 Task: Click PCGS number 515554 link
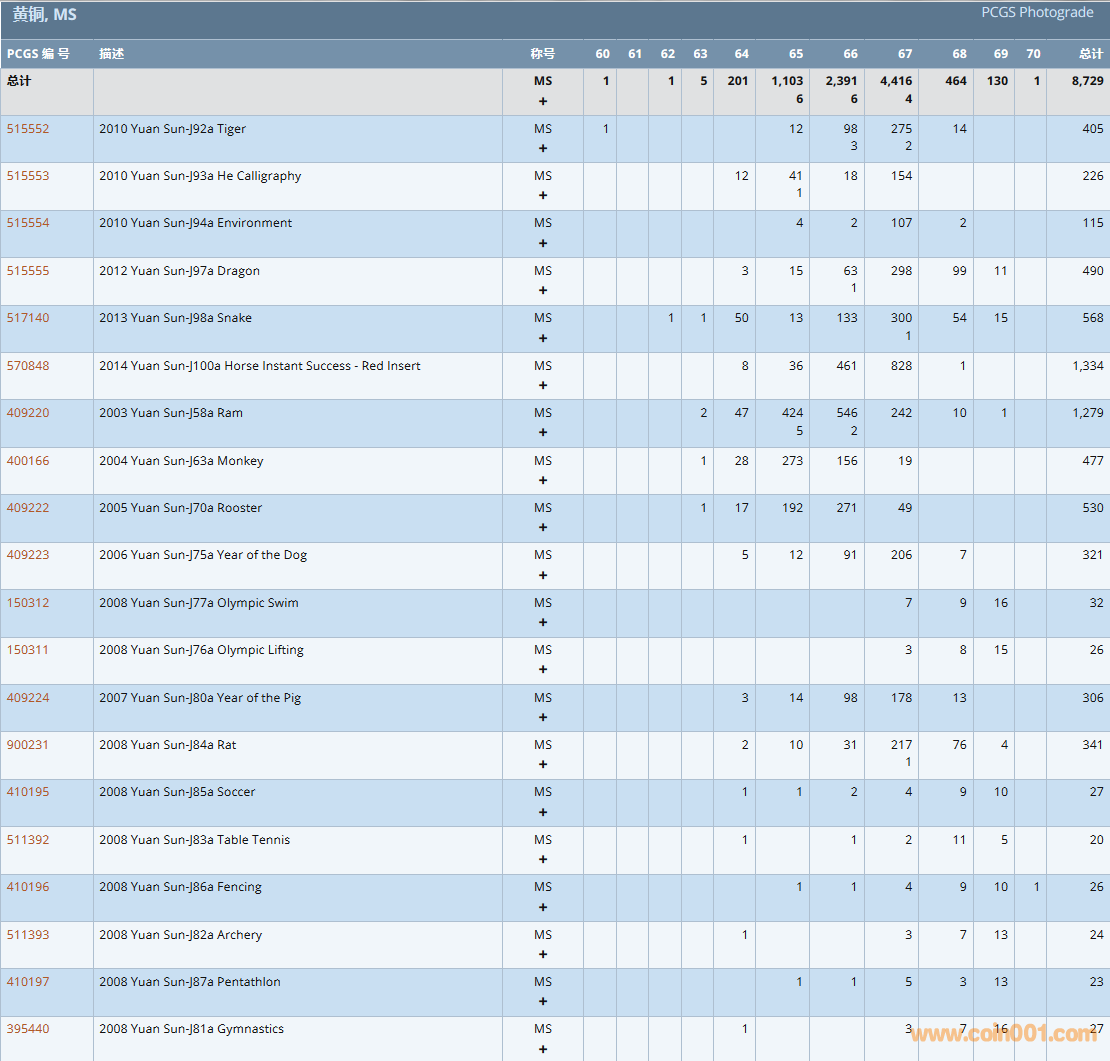(x=28, y=223)
